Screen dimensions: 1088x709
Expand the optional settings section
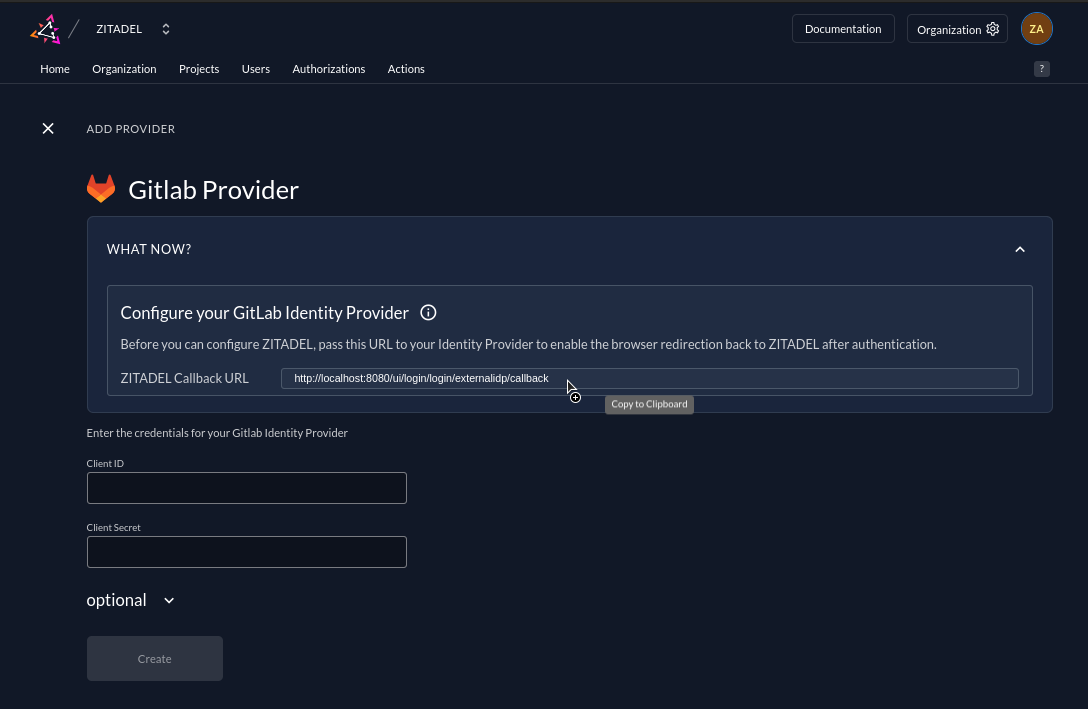coord(130,600)
